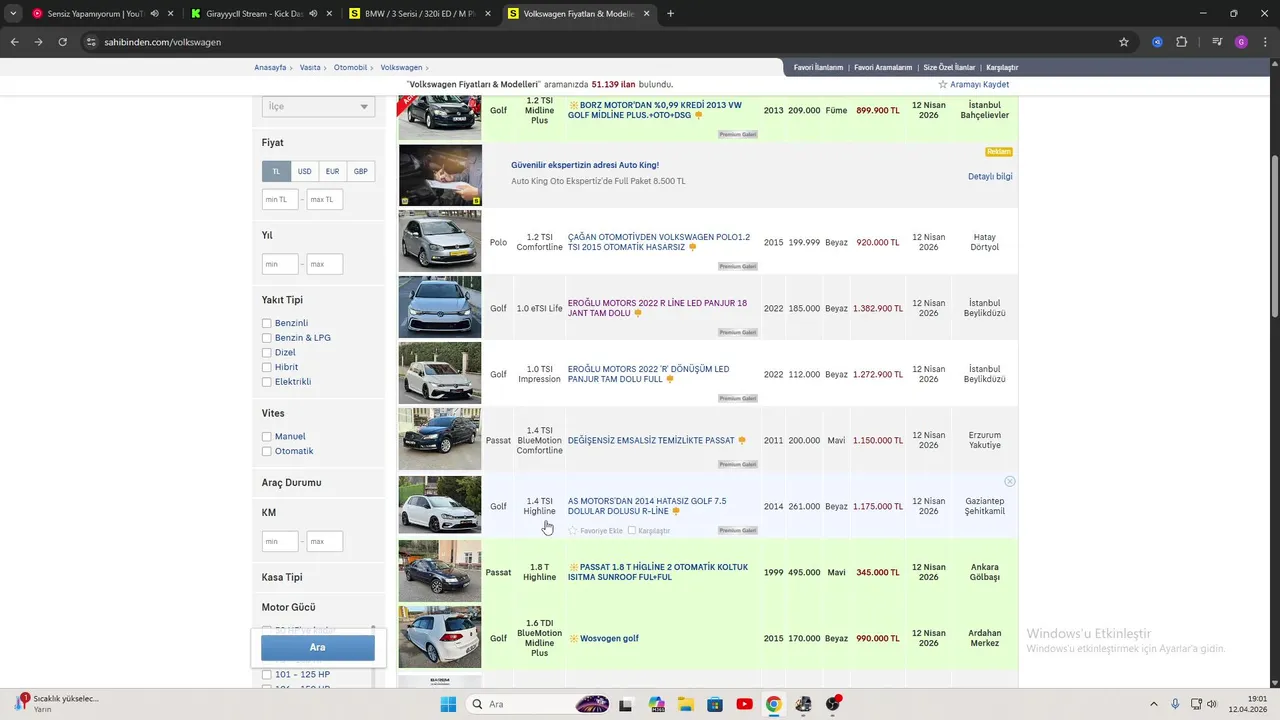
Task: Mute the Sensiz Yapamıyorum YouTube tab audio
Action: coord(154,14)
